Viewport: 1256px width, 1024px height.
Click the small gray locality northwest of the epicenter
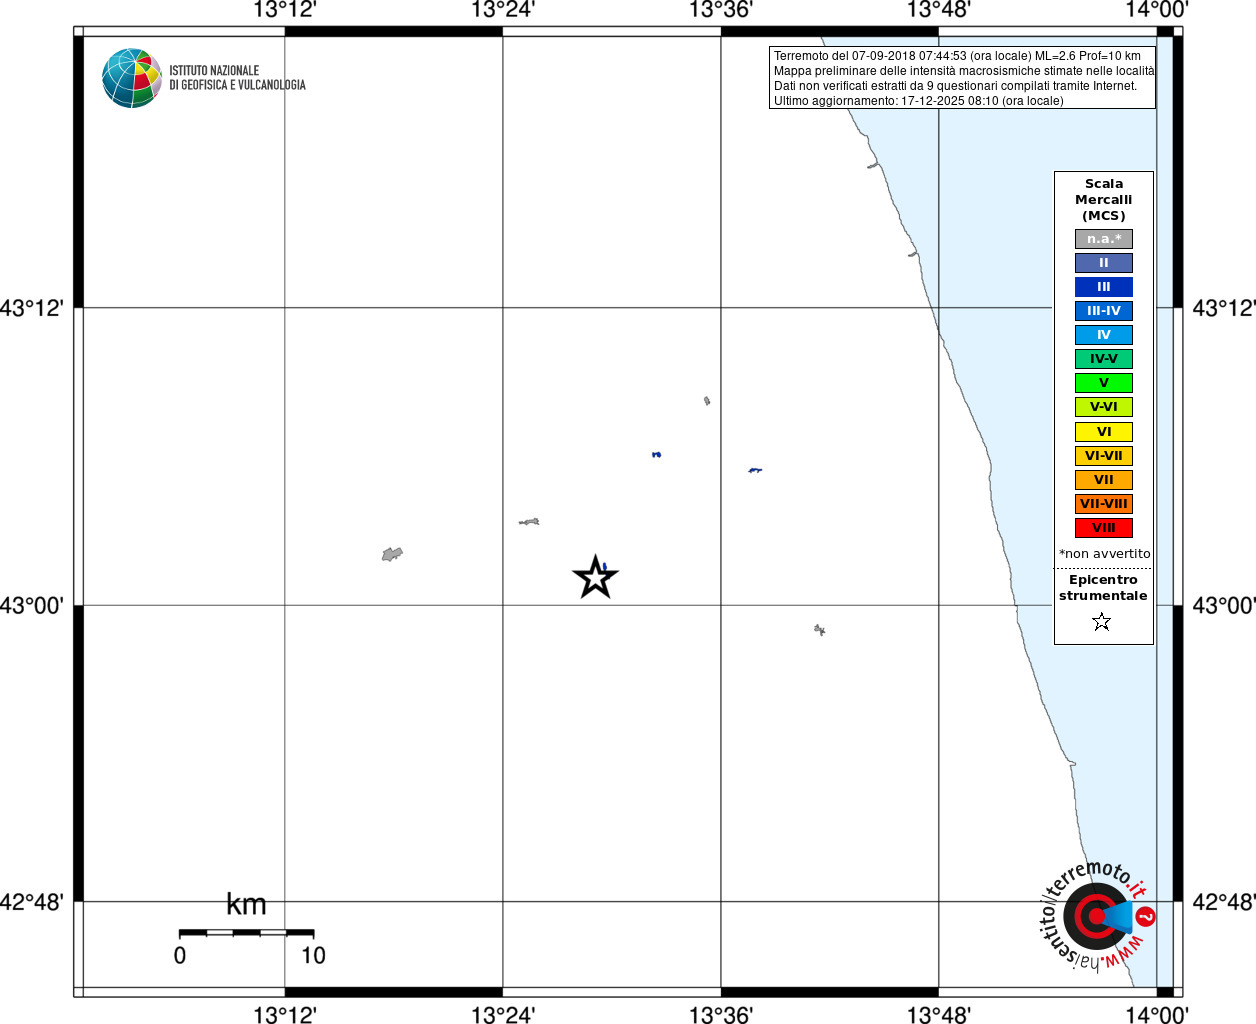[529, 522]
